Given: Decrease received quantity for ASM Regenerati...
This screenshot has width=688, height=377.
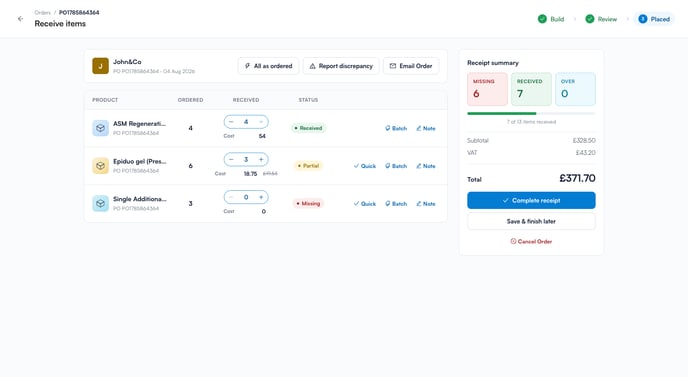Looking at the screenshot, I should pyautogui.click(x=231, y=122).
